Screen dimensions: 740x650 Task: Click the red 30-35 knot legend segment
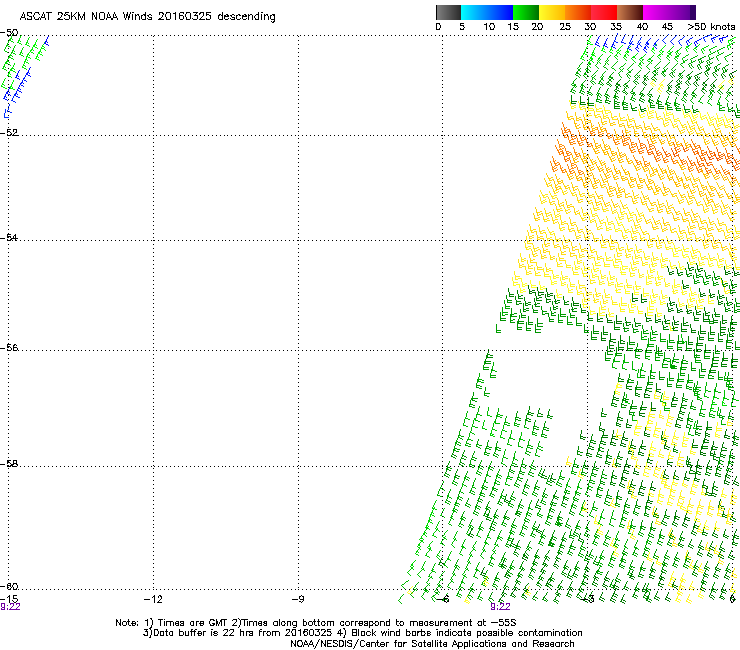[x=604, y=12]
